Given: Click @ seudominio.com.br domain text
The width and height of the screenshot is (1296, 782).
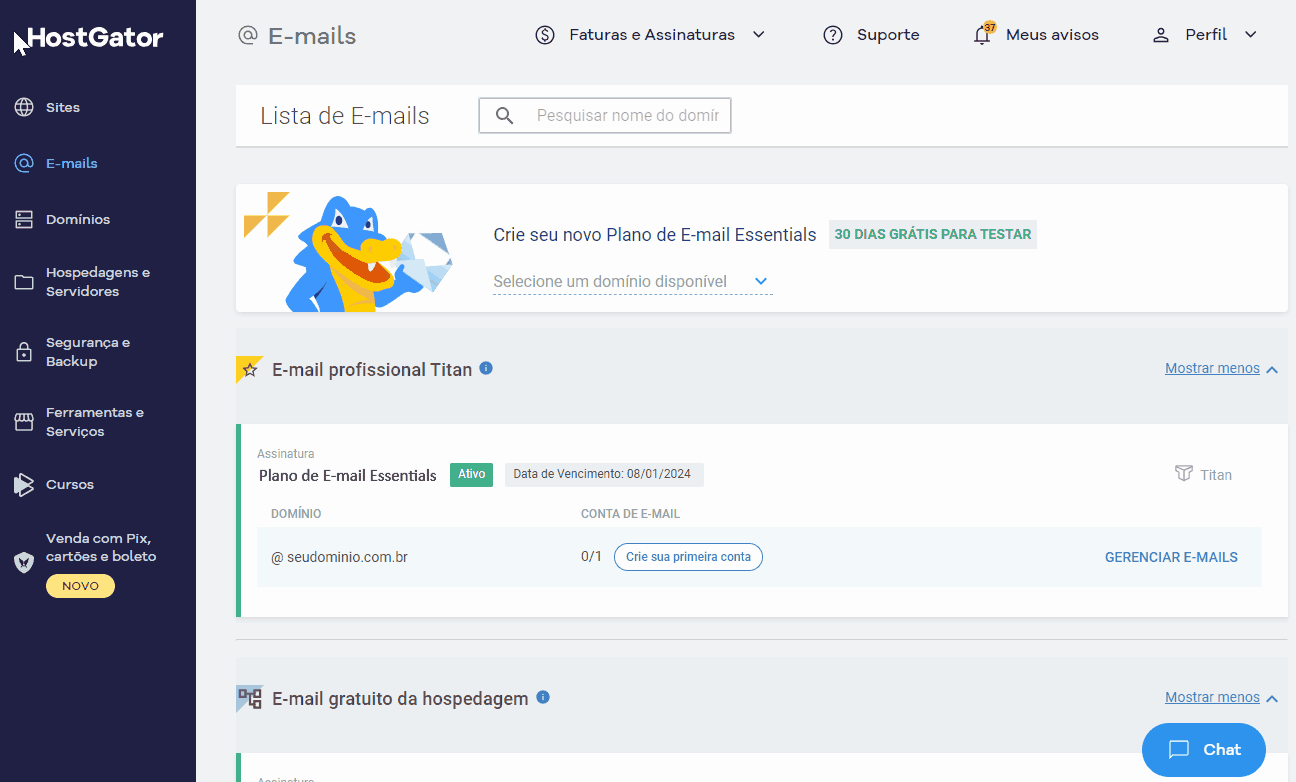Looking at the screenshot, I should tap(339, 557).
